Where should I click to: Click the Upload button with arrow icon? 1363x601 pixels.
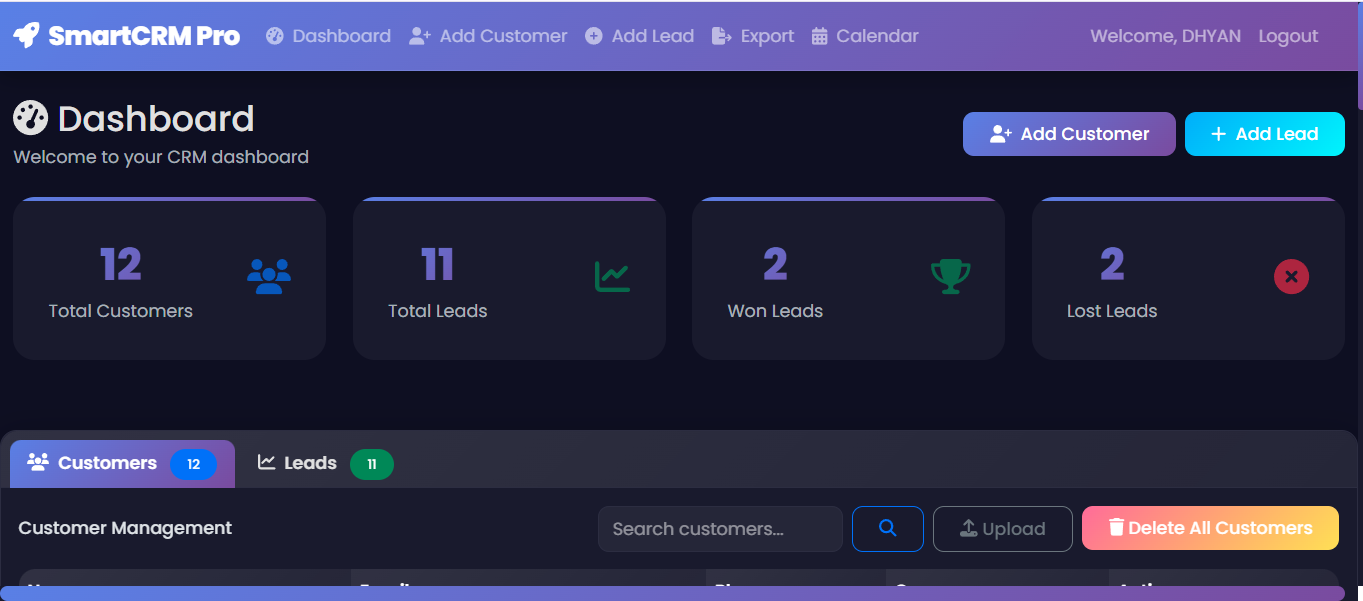point(1002,528)
